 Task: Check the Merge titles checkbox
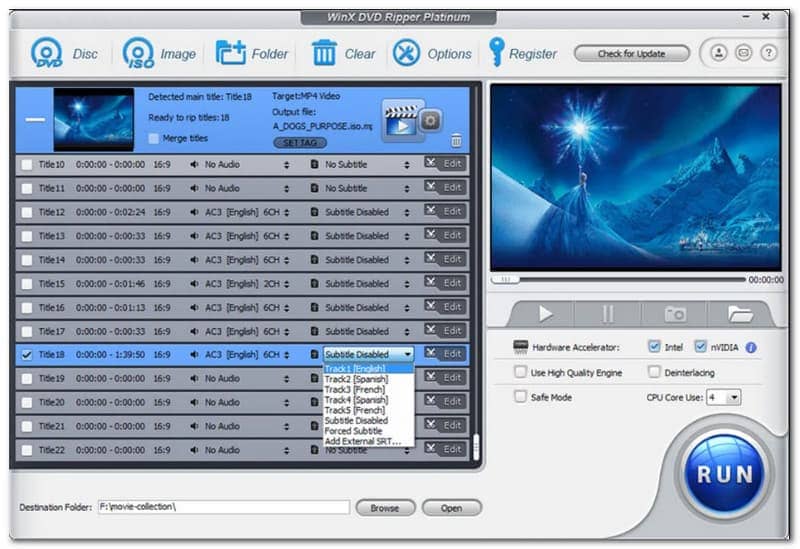point(153,138)
